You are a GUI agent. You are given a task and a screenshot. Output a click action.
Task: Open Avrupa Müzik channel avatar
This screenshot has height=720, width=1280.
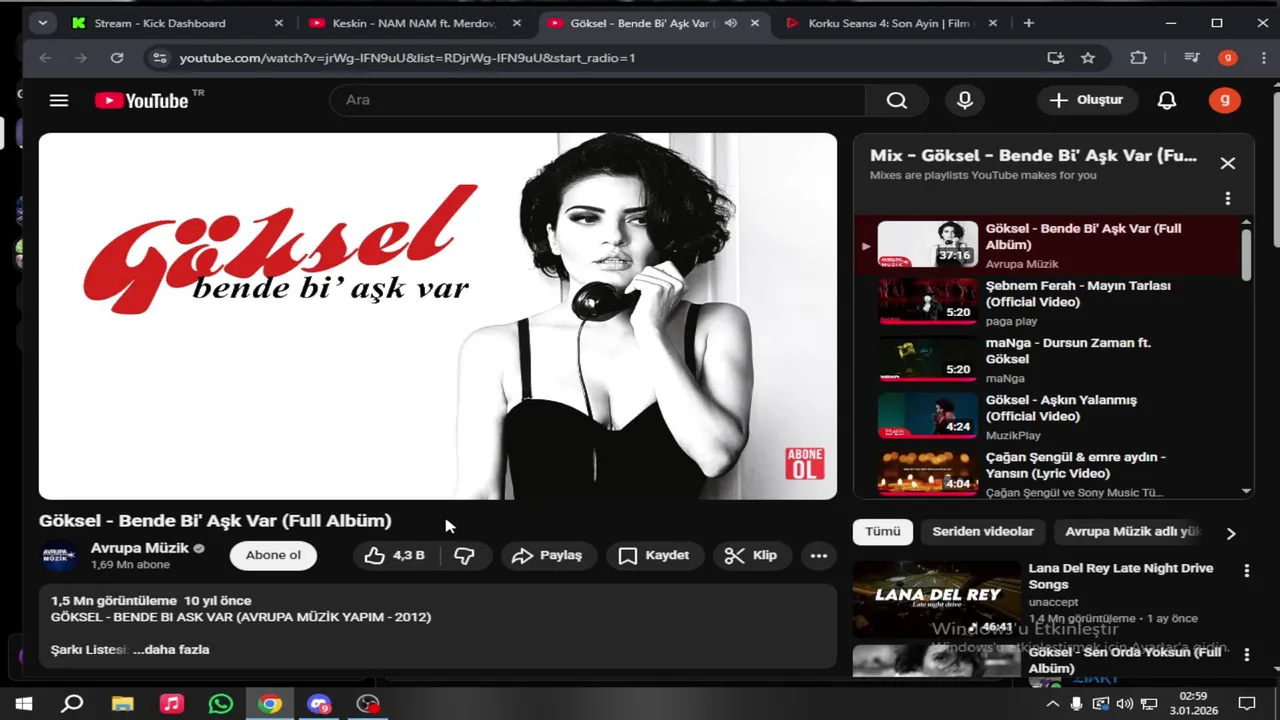pyautogui.click(x=60, y=556)
